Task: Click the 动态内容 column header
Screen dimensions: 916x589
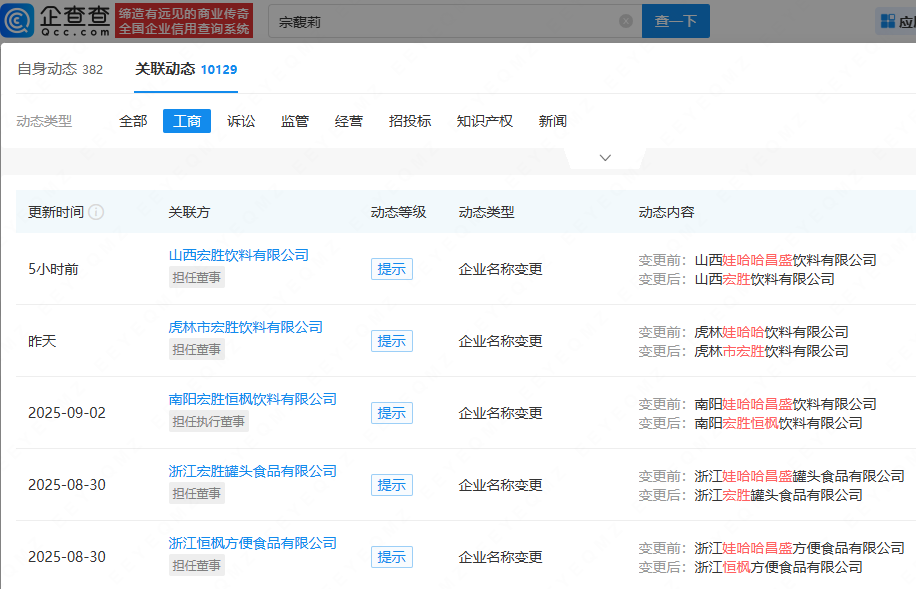Action: coord(667,212)
